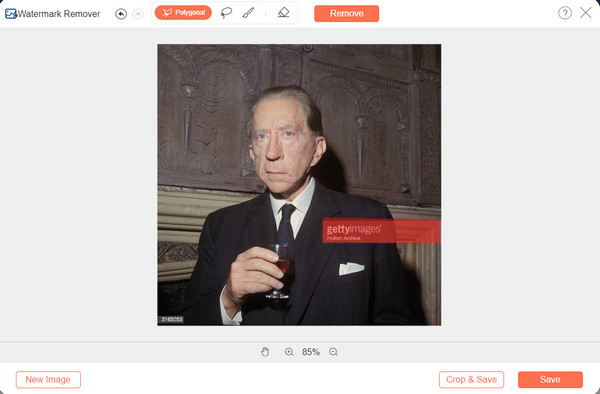Click the 85% zoom level indicator
Screen dimensions: 600x394
[311, 352]
